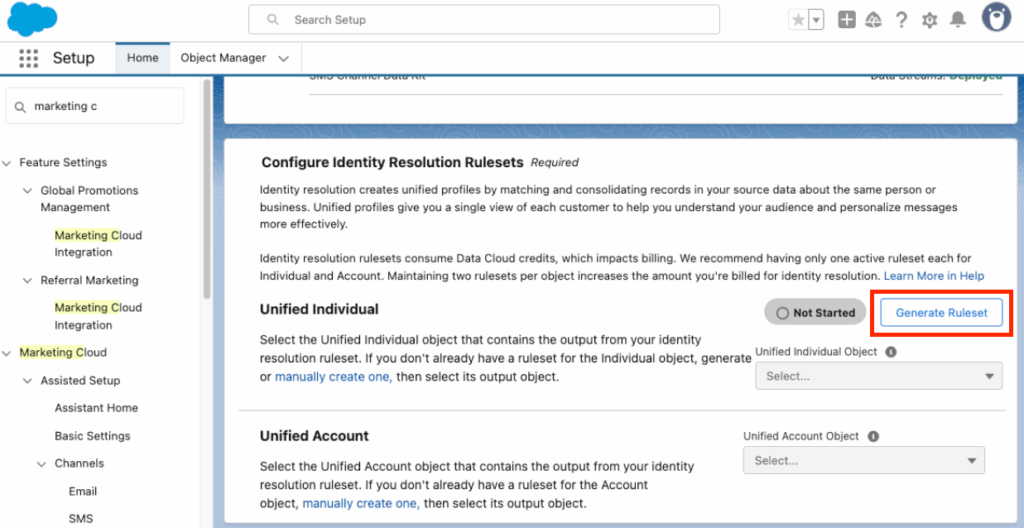
Task: Collapse the Referral Marketing node
Action: (27, 280)
